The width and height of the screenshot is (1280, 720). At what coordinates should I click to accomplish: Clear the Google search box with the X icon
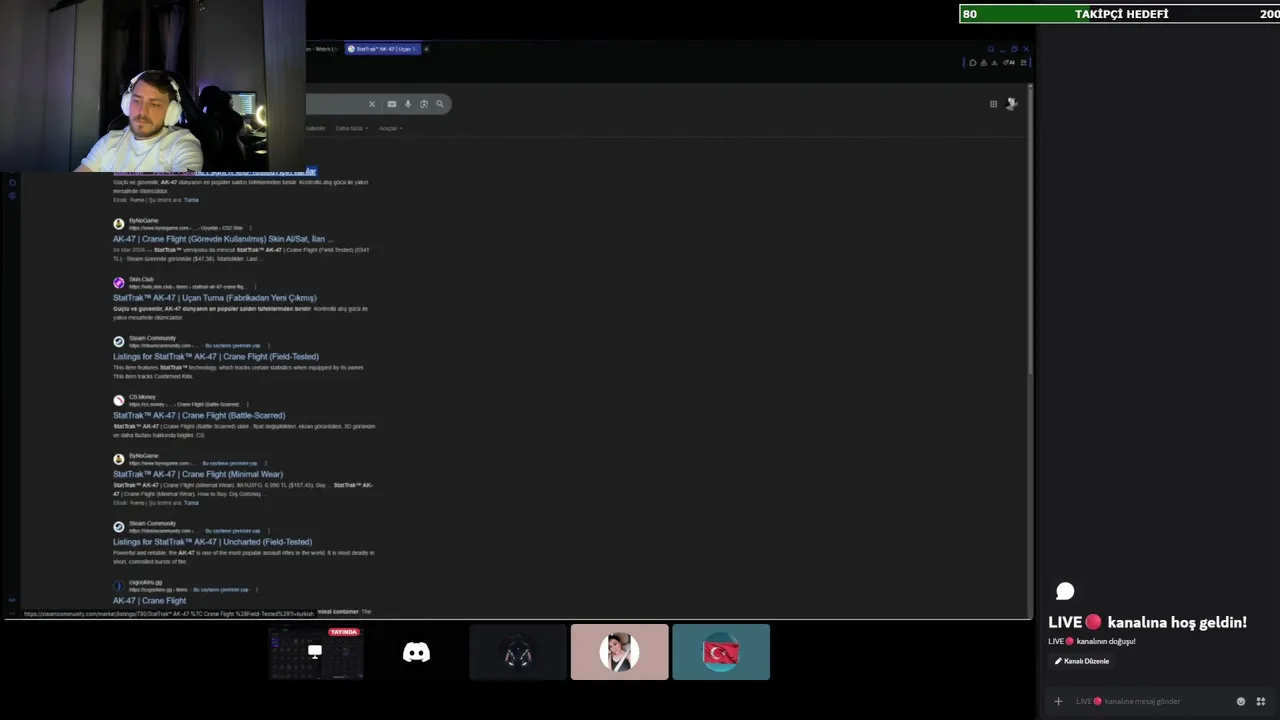[x=372, y=104]
